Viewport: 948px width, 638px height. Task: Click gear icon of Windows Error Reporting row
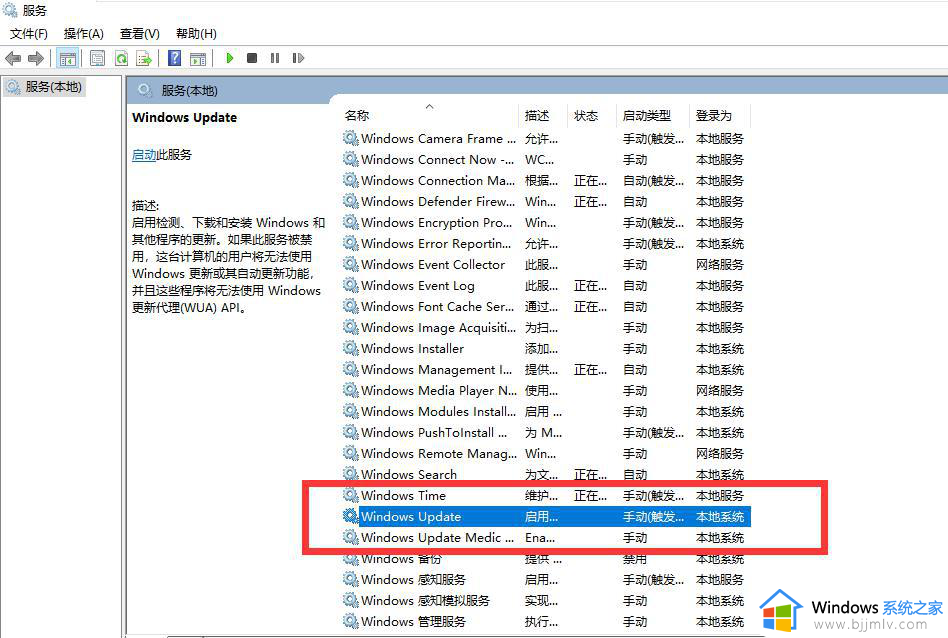tap(351, 243)
